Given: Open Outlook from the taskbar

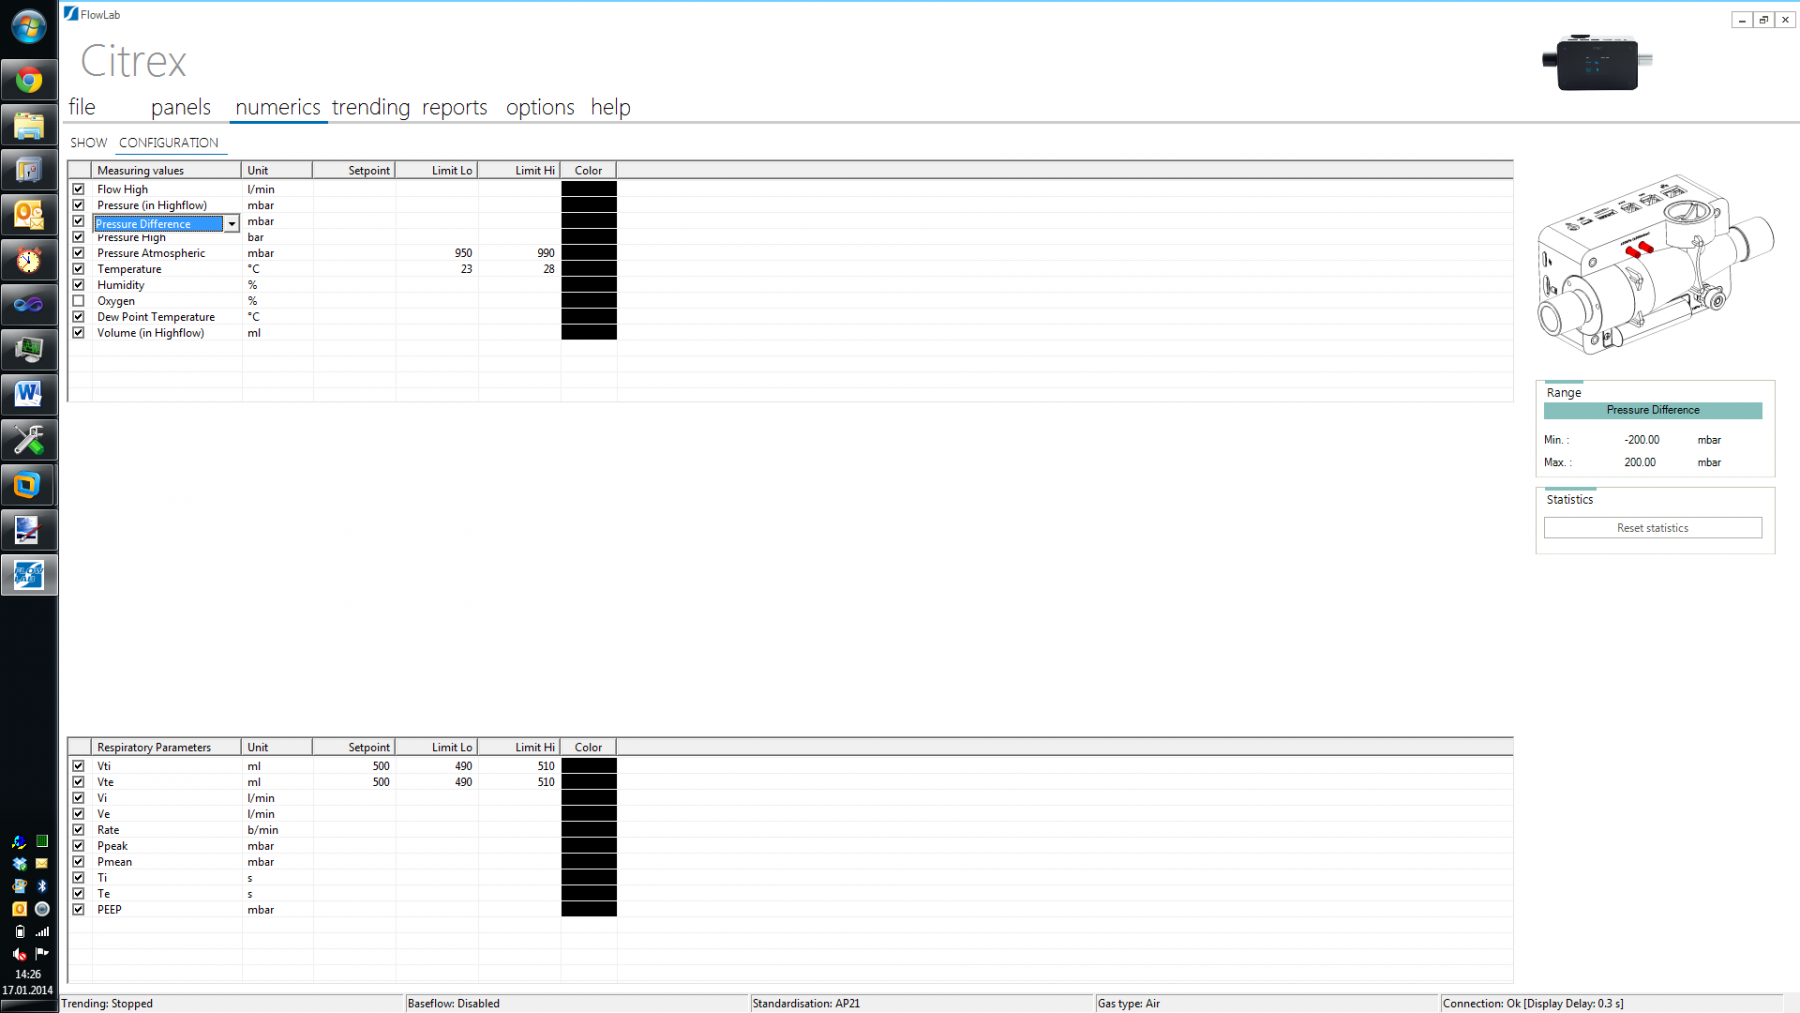Looking at the screenshot, I should [x=29, y=214].
